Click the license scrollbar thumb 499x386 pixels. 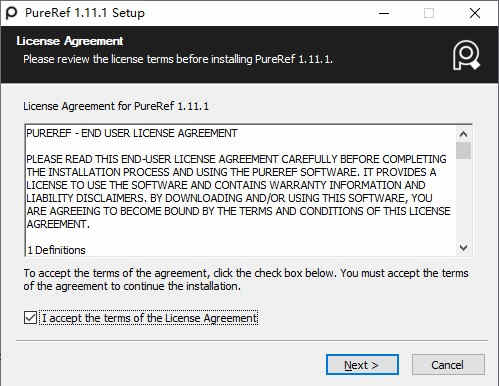tap(463, 150)
